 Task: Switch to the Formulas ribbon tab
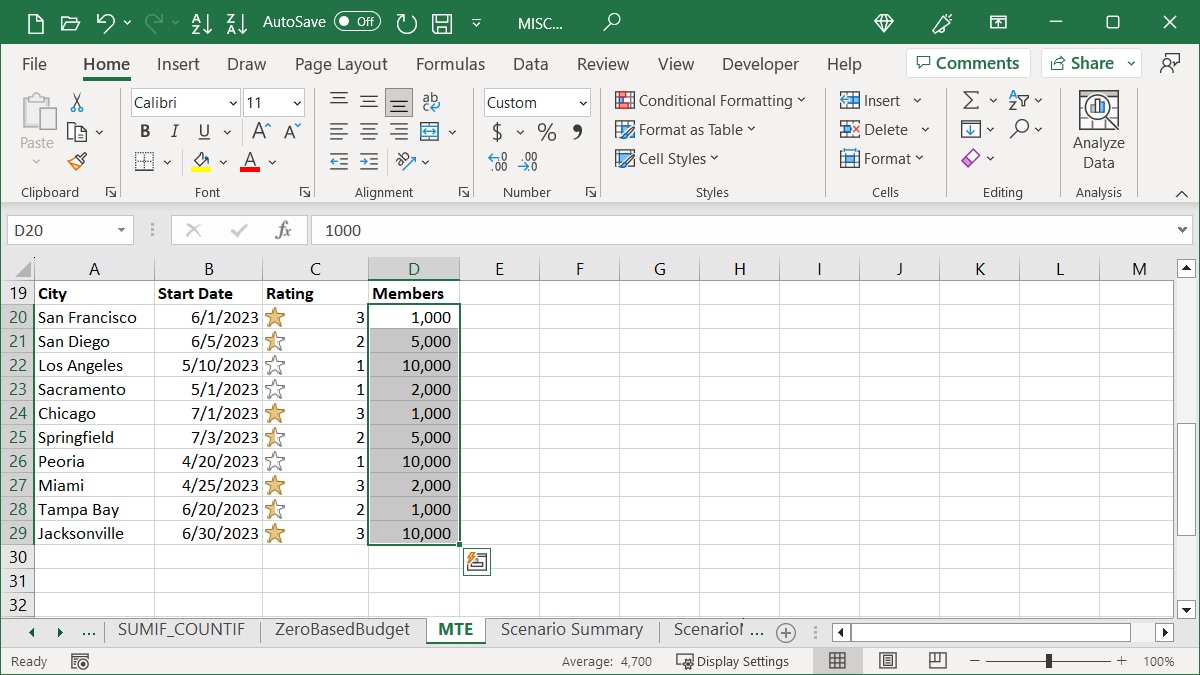pos(450,63)
